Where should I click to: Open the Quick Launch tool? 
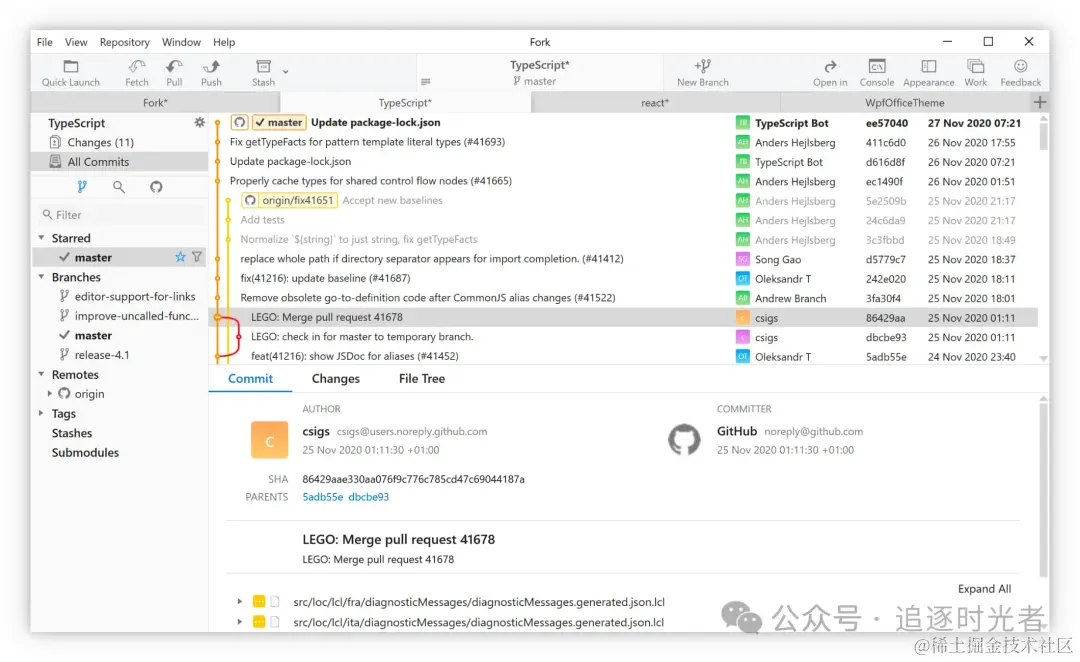coord(70,73)
